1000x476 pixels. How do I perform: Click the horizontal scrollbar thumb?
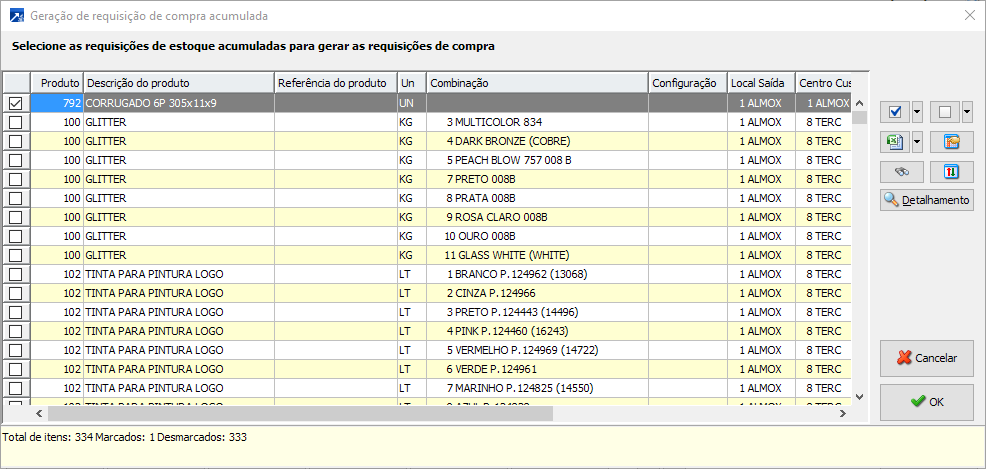point(300,413)
